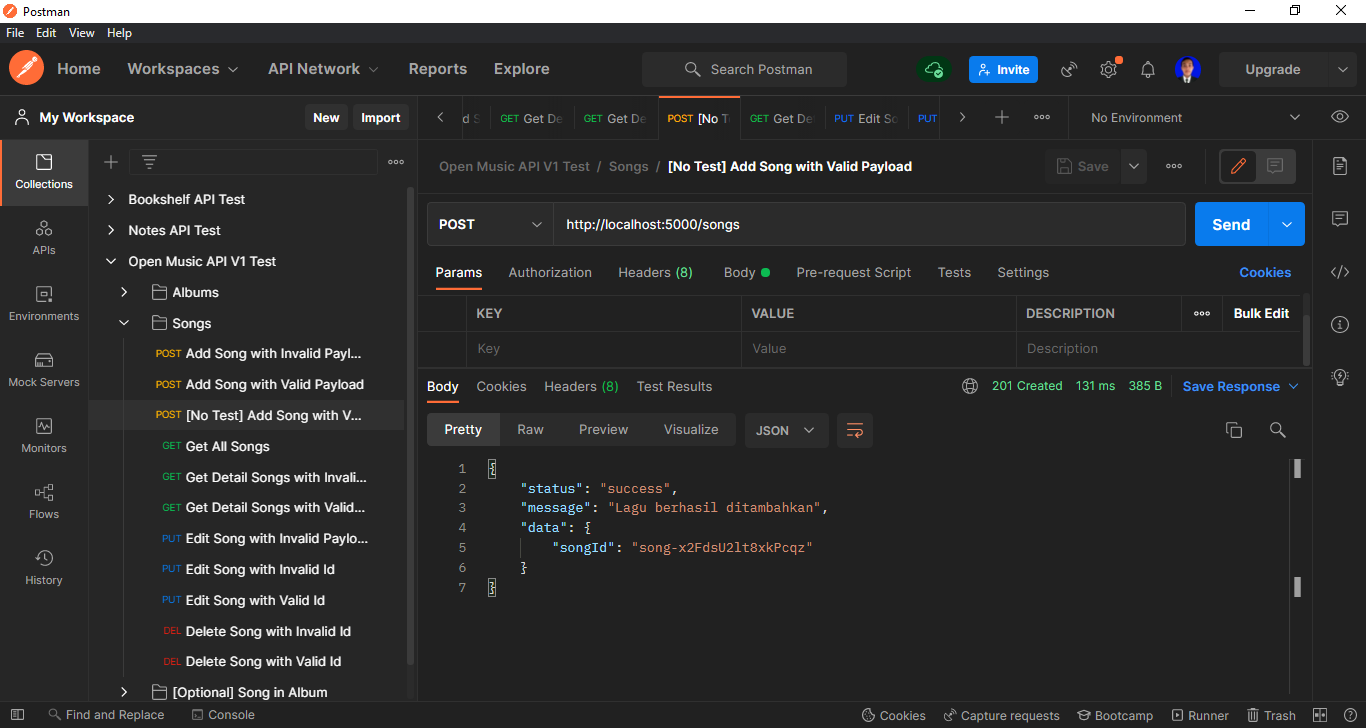Open comments icon in right sidebar
This screenshot has width=1366, height=728.
click(x=1340, y=219)
